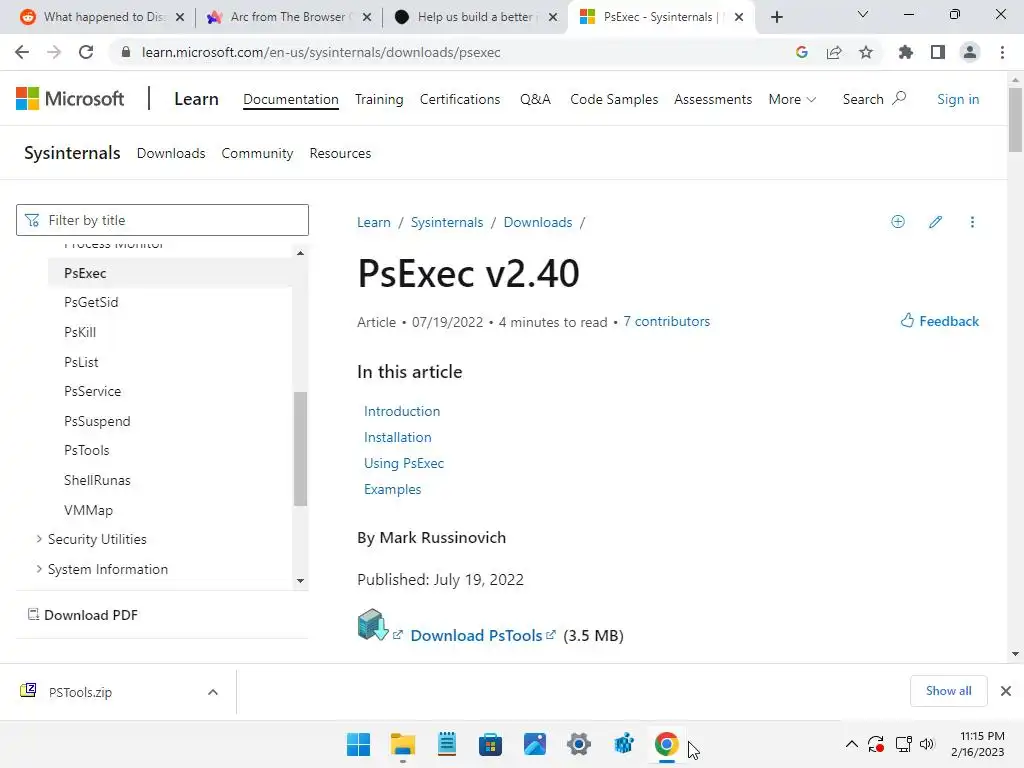The height and width of the screenshot is (768, 1024).
Task: Select ShellRunas in sidebar
Action: tap(97, 480)
